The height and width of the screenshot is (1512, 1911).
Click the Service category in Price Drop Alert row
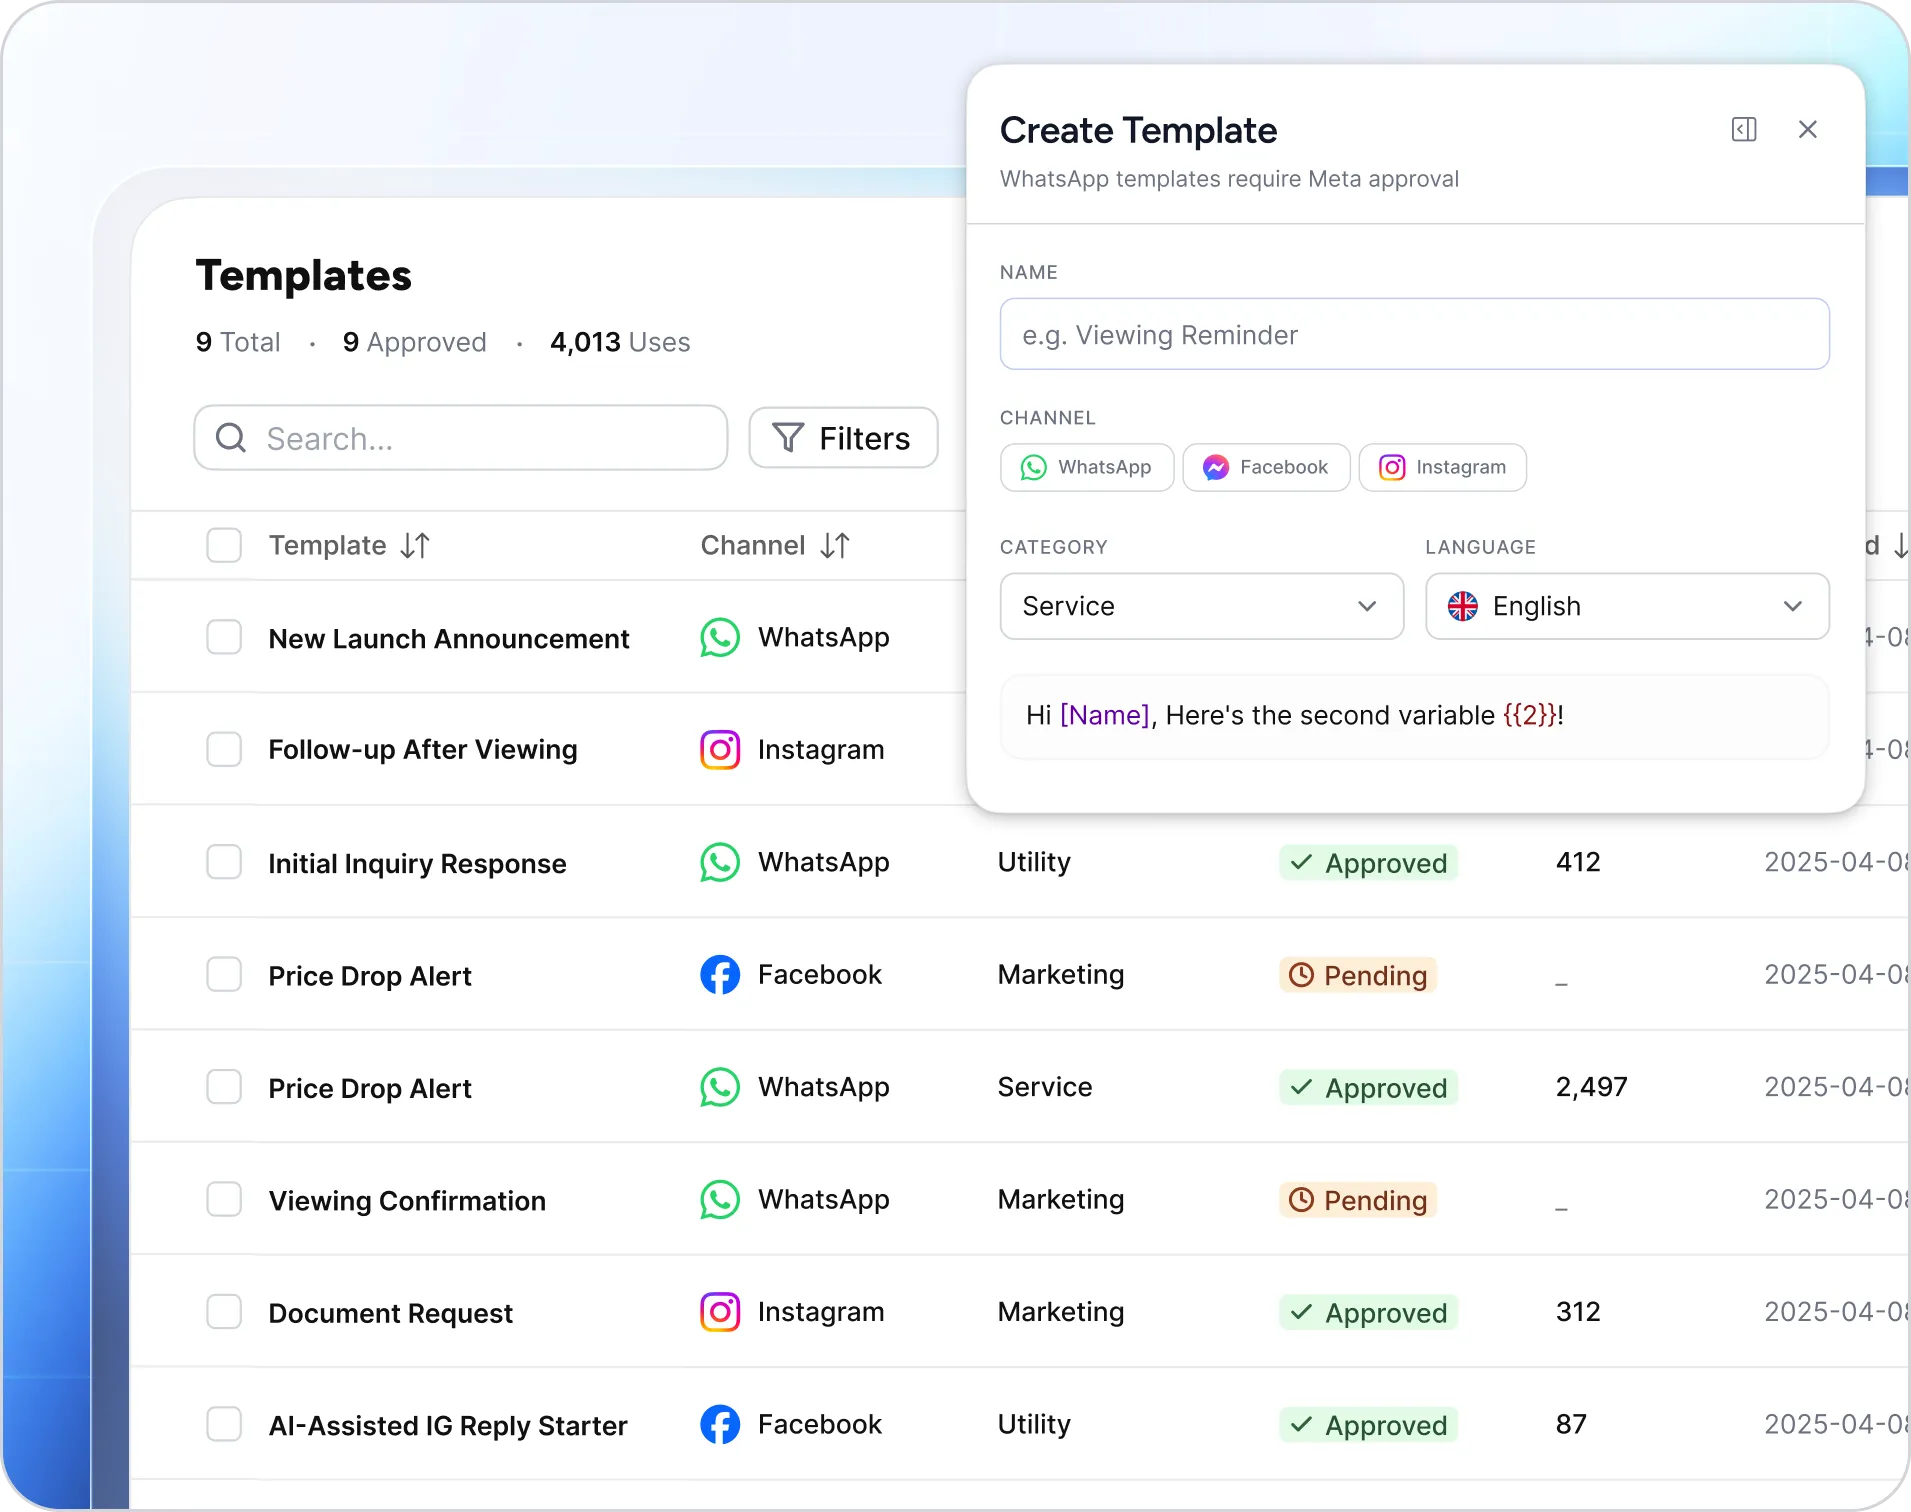(x=1045, y=1087)
